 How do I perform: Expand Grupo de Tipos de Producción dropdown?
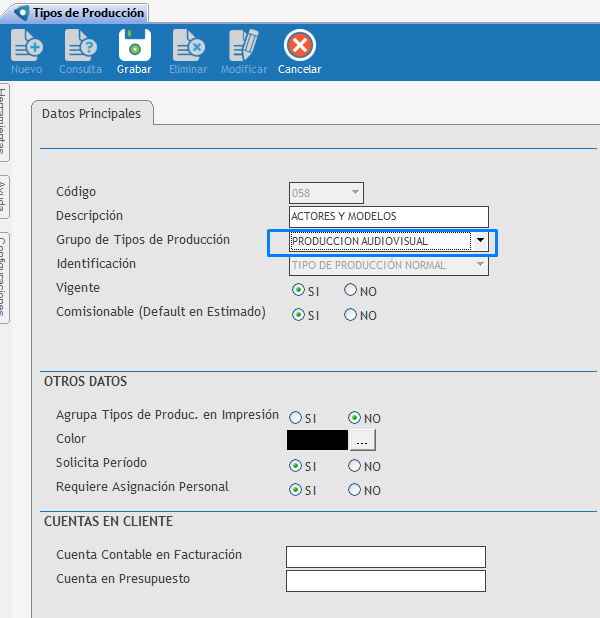click(x=480, y=241)
